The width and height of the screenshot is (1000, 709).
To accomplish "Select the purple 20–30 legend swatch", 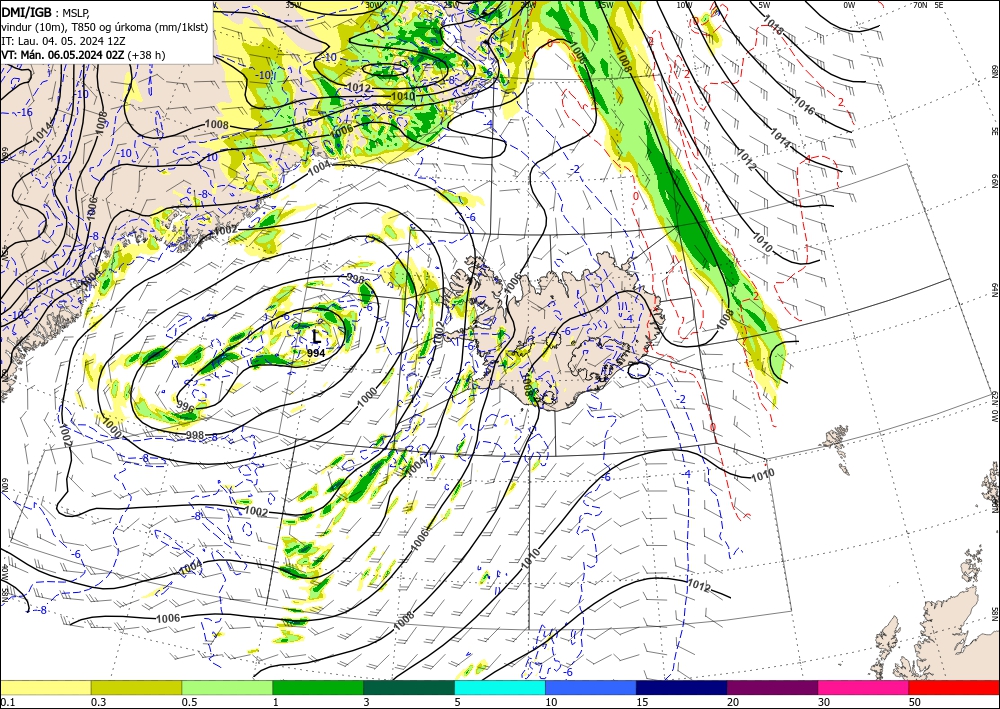I will (x=772, y=687).
